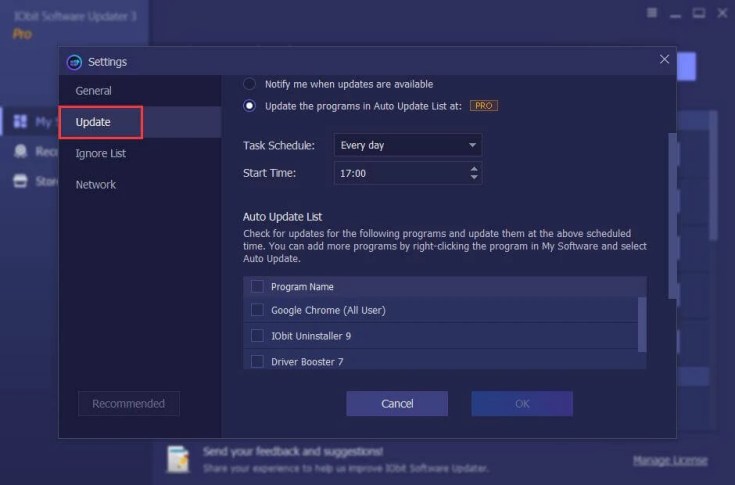
Task: Click the Start Time field showing 17:00
Action: (408, 173)
